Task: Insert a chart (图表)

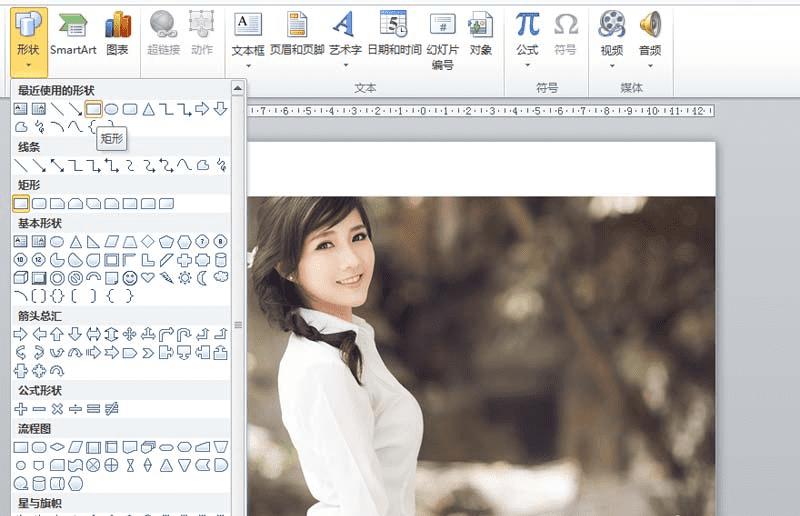Action: coord(117,34)
